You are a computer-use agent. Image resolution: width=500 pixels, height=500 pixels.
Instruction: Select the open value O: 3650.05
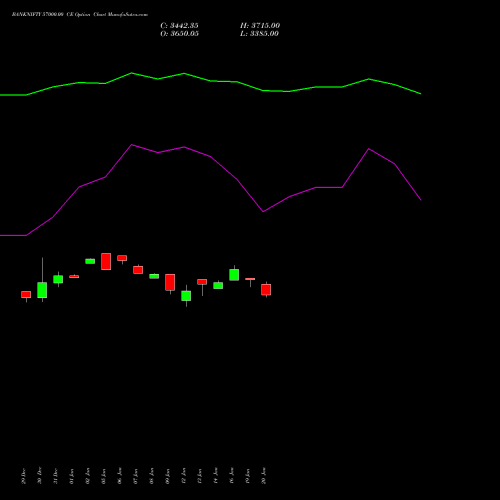179,34
